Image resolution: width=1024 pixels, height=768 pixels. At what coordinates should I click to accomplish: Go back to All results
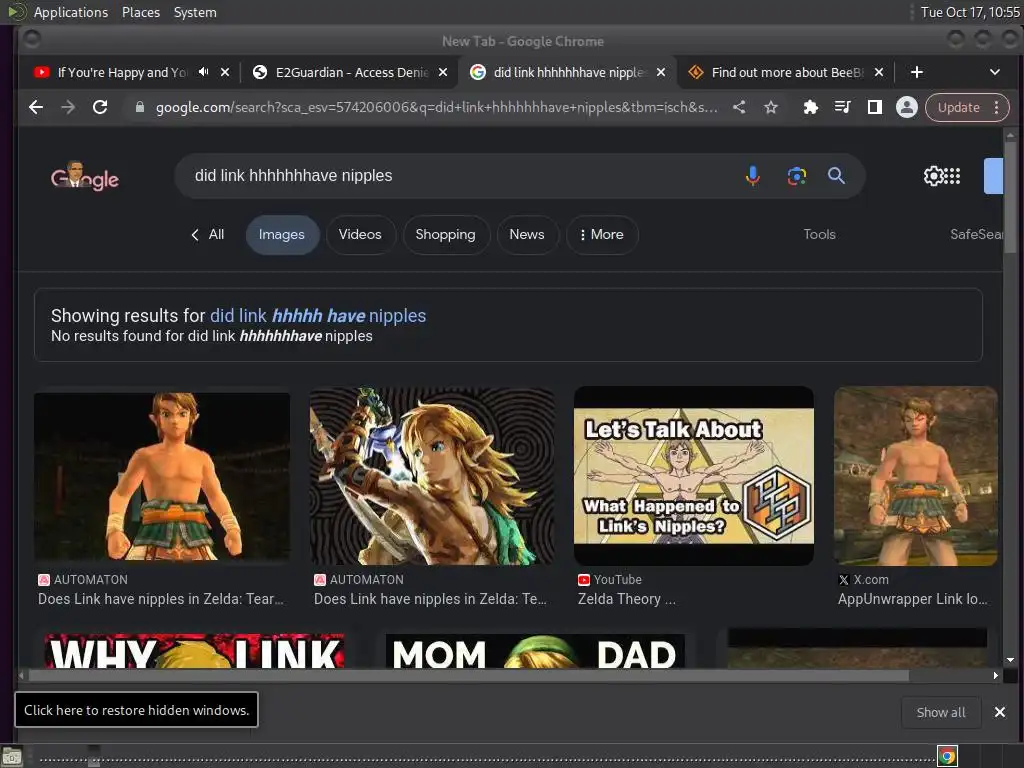(x=208, y=234)
